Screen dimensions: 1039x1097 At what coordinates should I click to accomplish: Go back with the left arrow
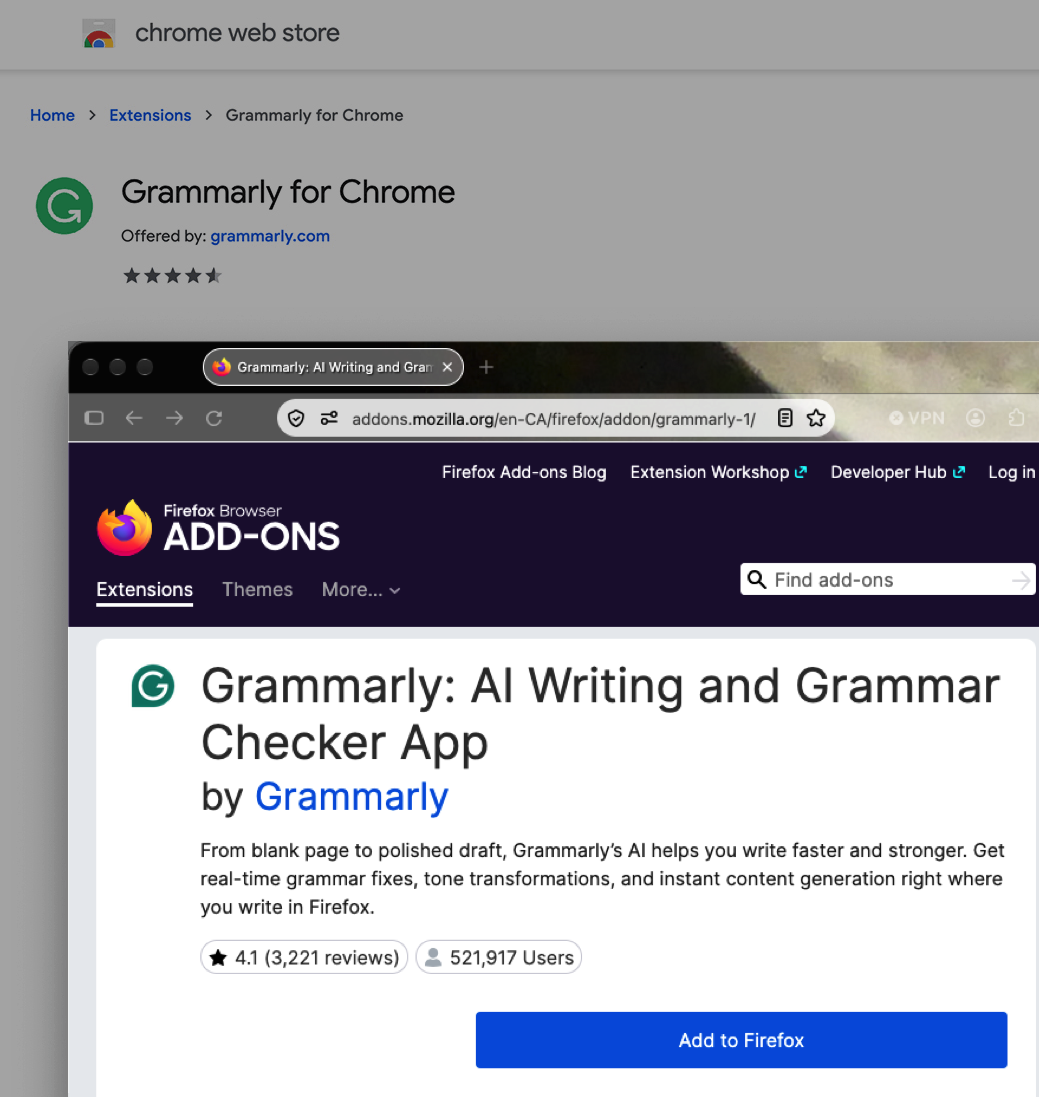tap(134, 418)
